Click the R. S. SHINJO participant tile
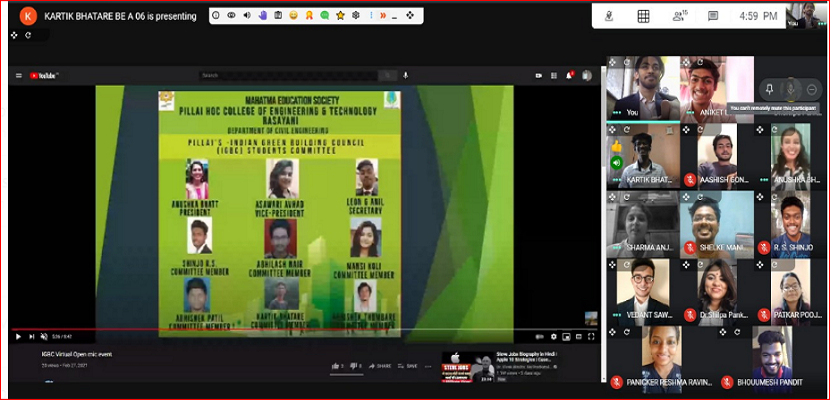 pyautogui.click(x=791, y=224)
